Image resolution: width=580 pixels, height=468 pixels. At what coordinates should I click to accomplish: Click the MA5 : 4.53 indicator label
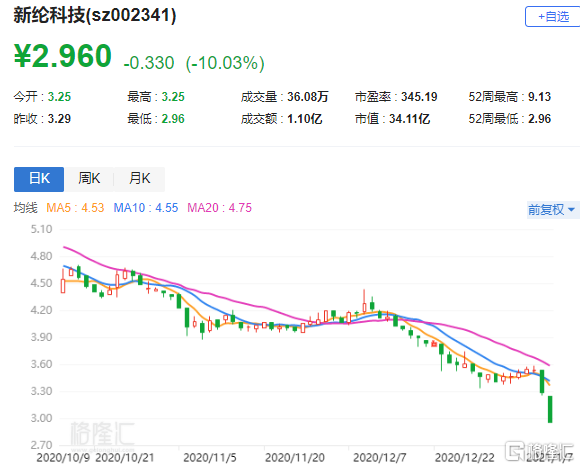pyautogui.click(x=75, y=208)
